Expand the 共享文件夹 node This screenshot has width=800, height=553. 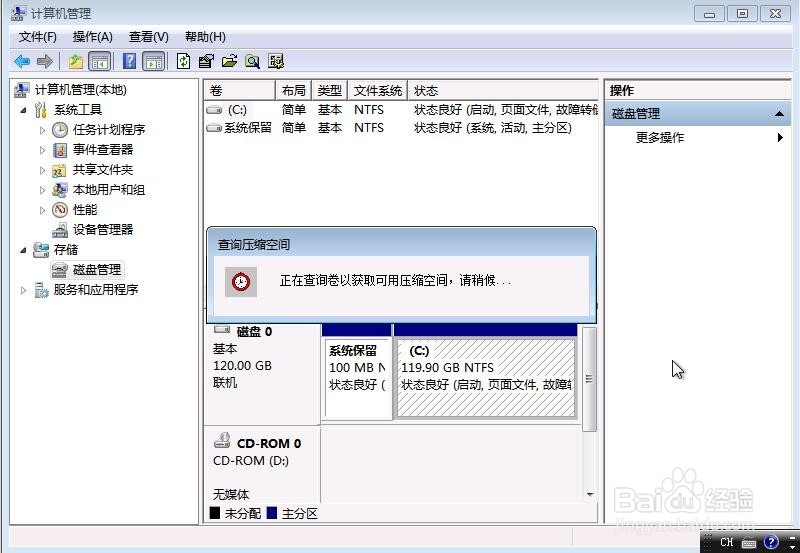(42, 170)
